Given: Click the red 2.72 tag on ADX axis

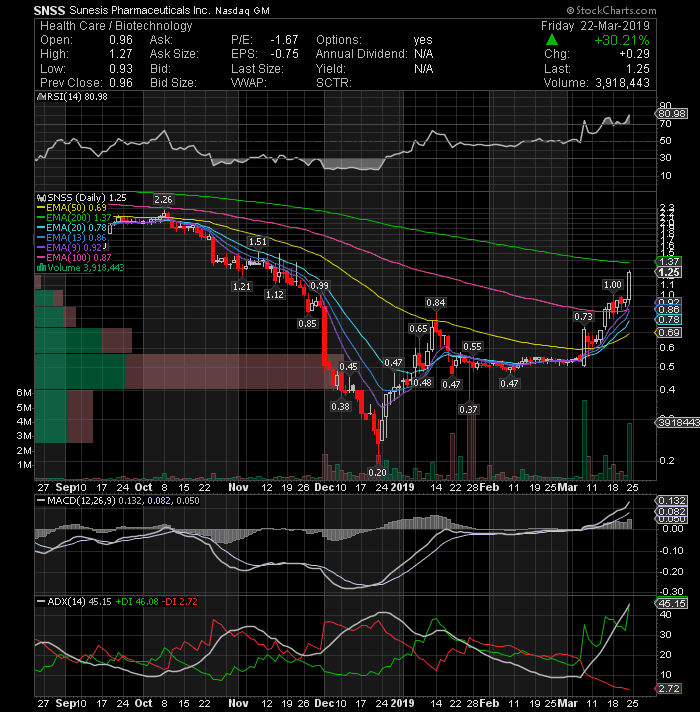Looking at the screenshot, I should click(668, 689).
